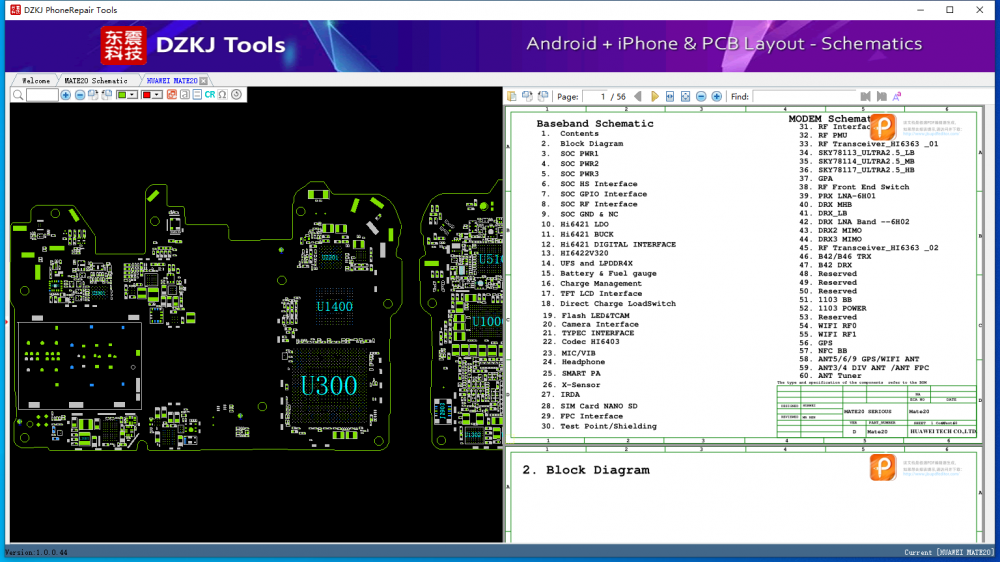Click the PCB search input box

pos(42,95)
